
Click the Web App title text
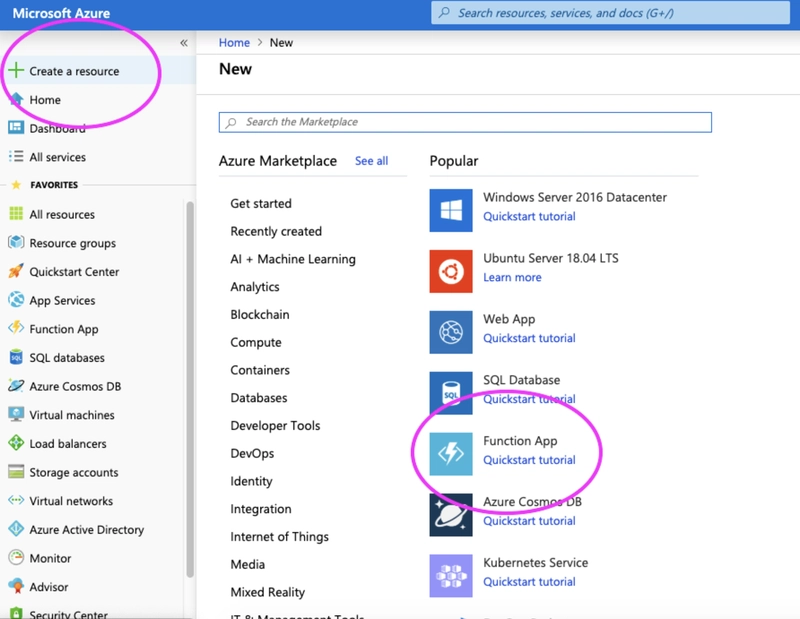click(x=509, y=319)
